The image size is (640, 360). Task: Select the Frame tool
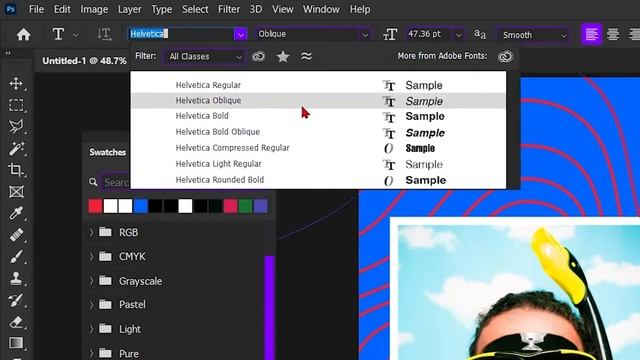(16, 191)
